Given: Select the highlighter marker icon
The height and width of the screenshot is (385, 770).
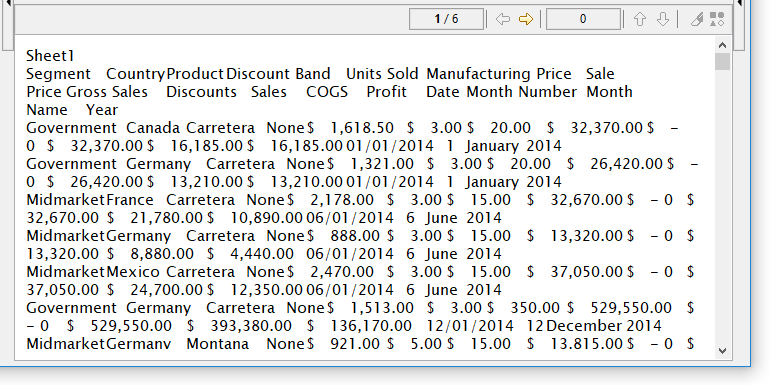Looking at the screenshot, I should pyautogui.click(x=696, y=19).
